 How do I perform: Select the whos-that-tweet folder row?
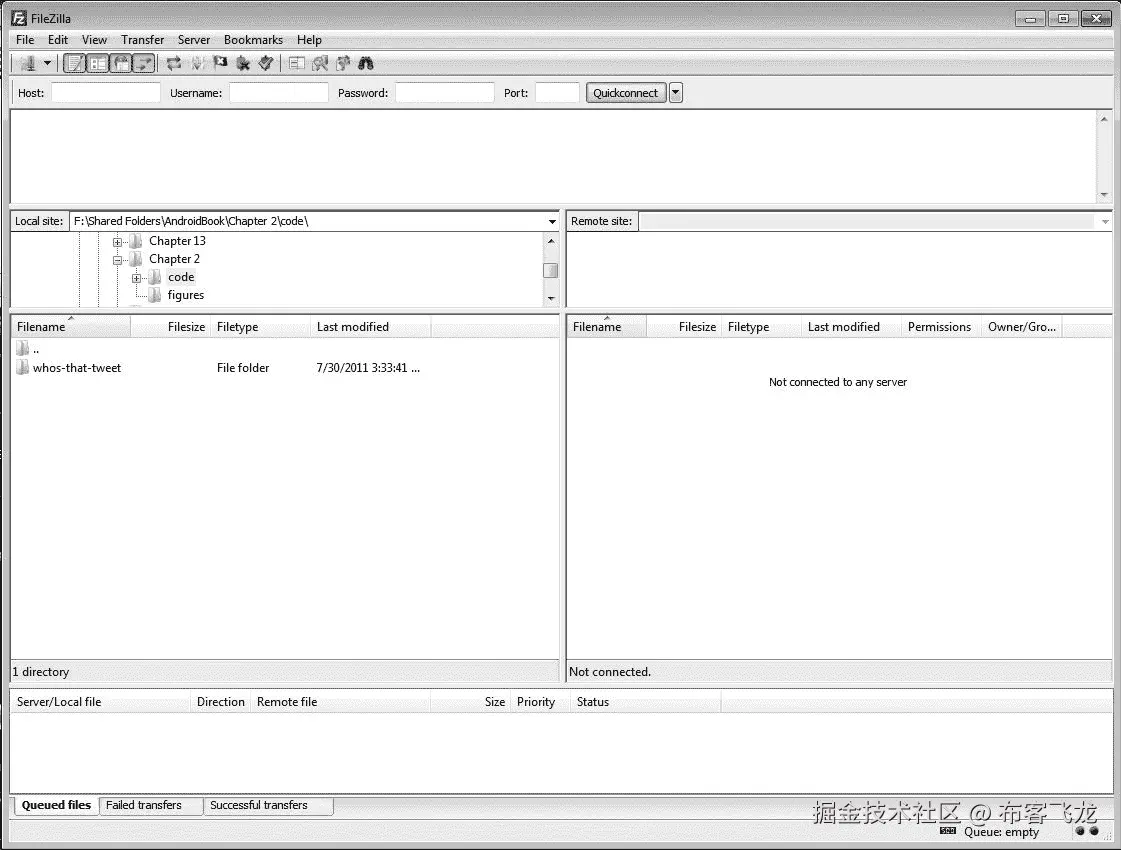285,367
